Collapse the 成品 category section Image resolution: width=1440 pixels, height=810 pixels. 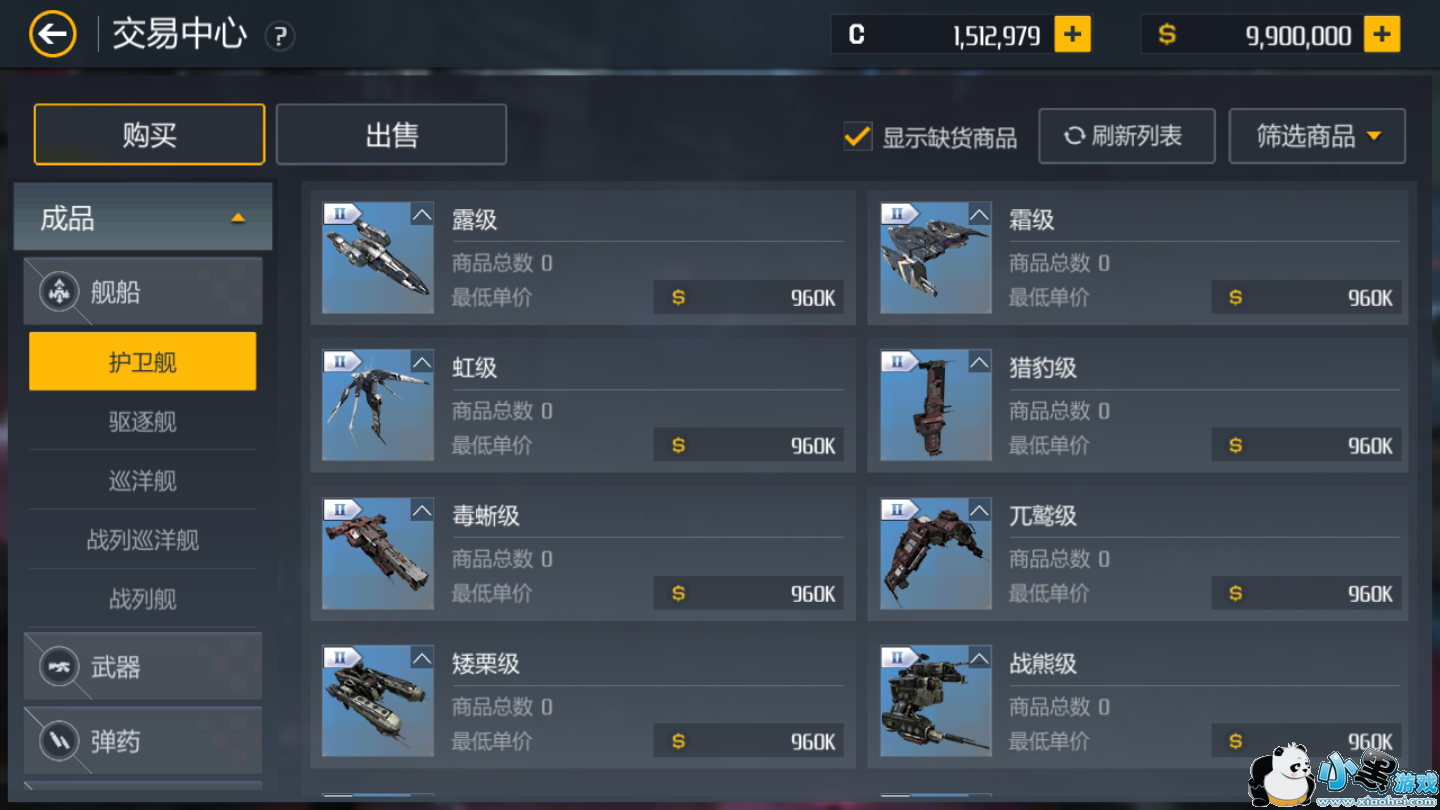tap(237, 217)
